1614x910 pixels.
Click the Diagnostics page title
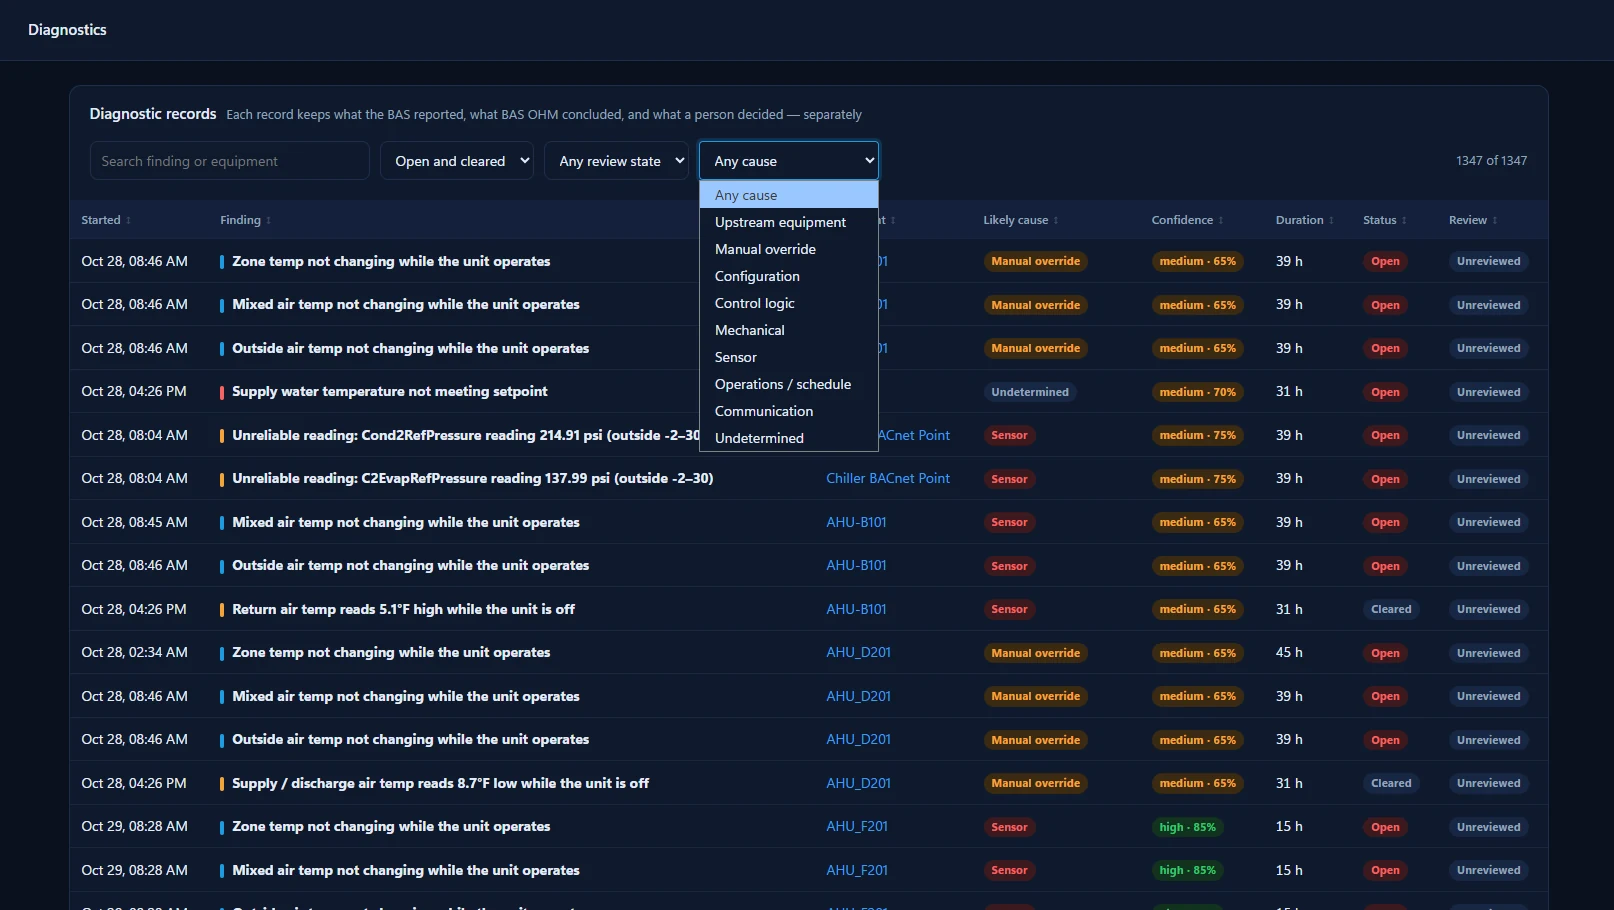point(67,30)
